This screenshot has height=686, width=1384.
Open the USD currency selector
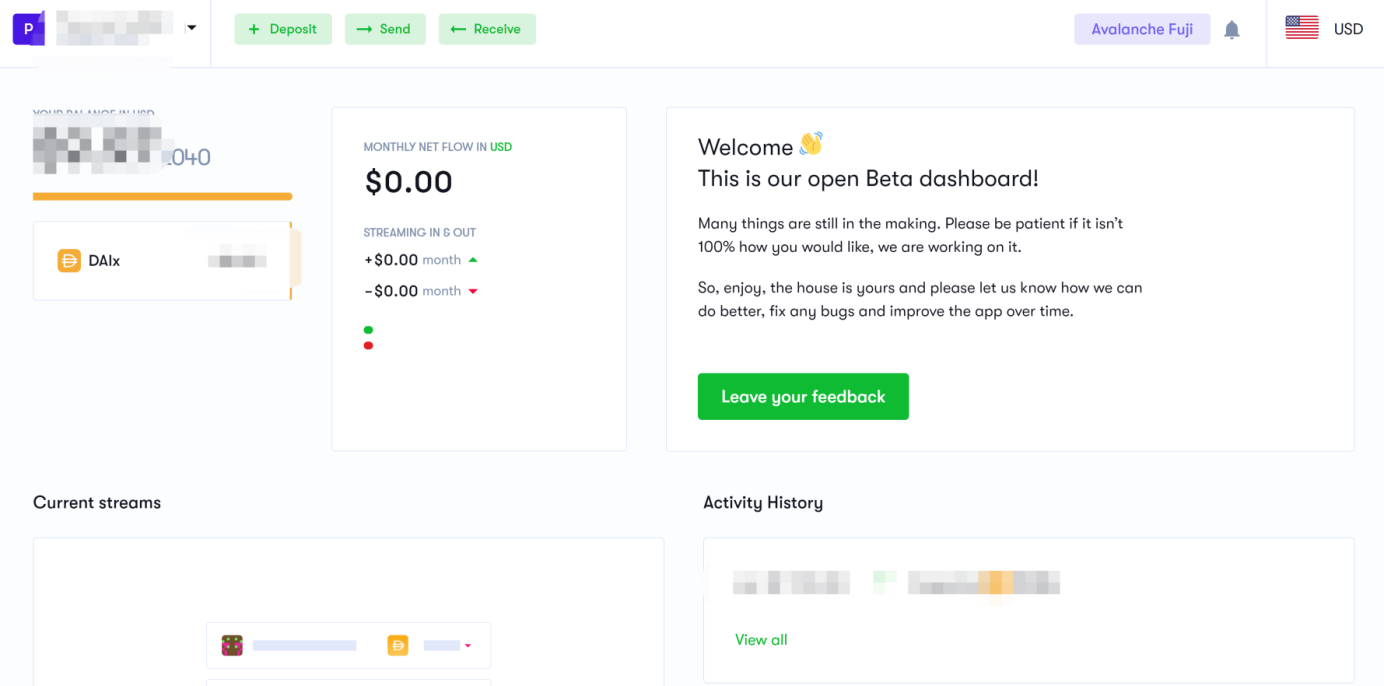coord(1348,29)
